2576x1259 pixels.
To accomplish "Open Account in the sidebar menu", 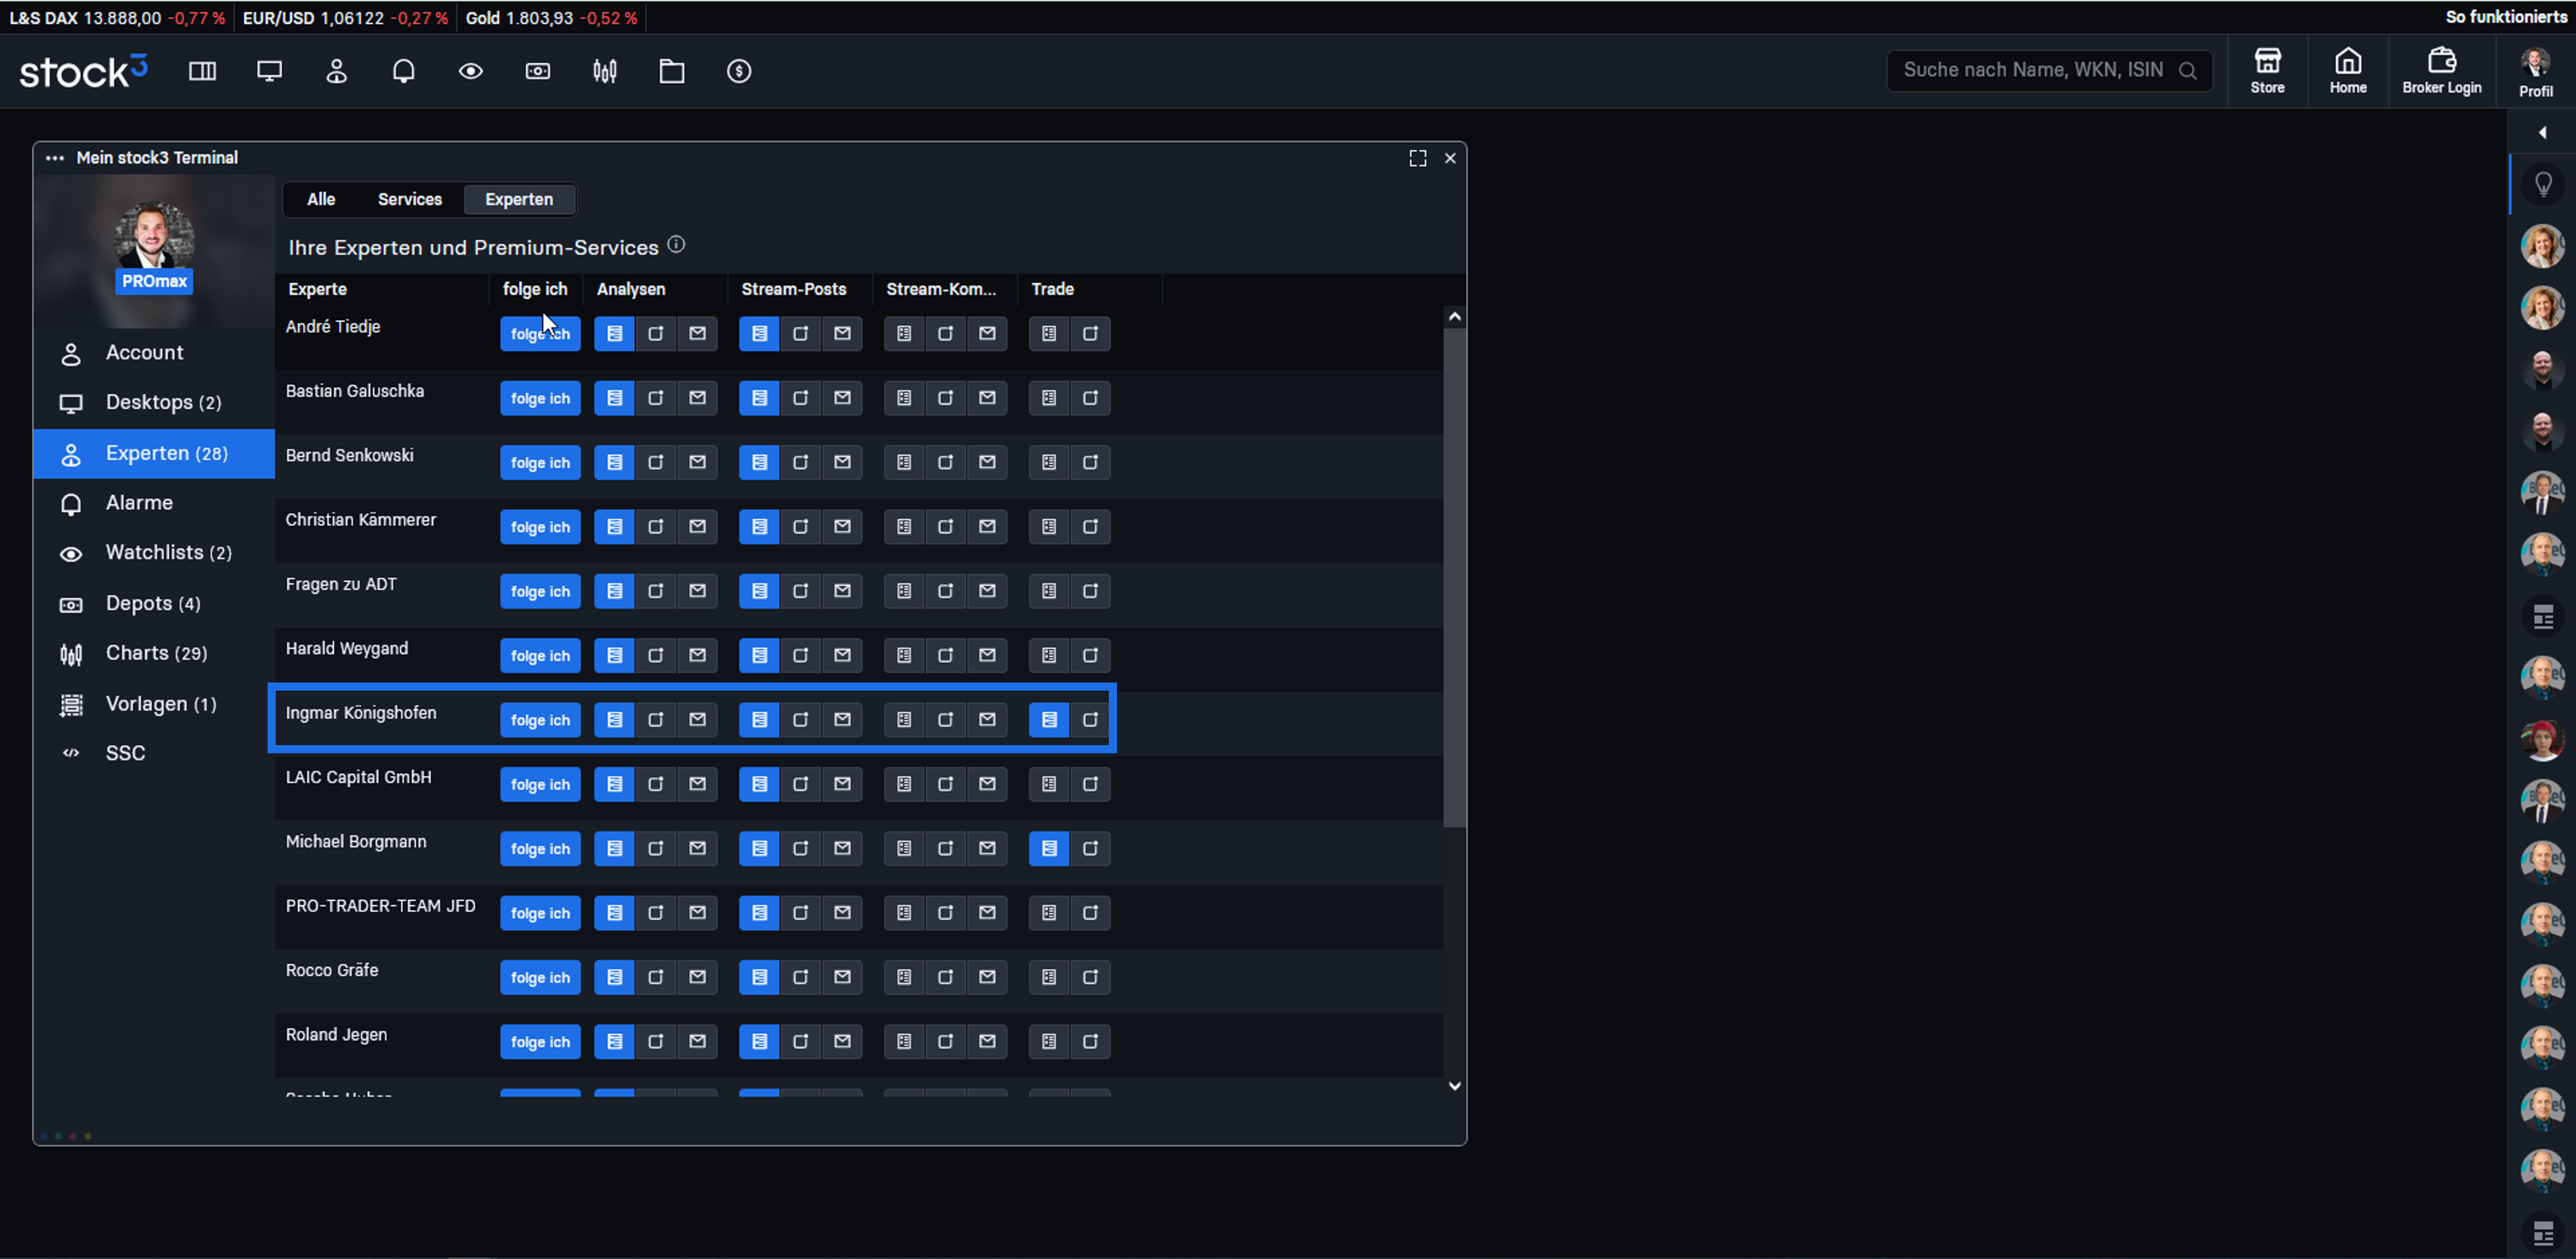I will 154,353.
